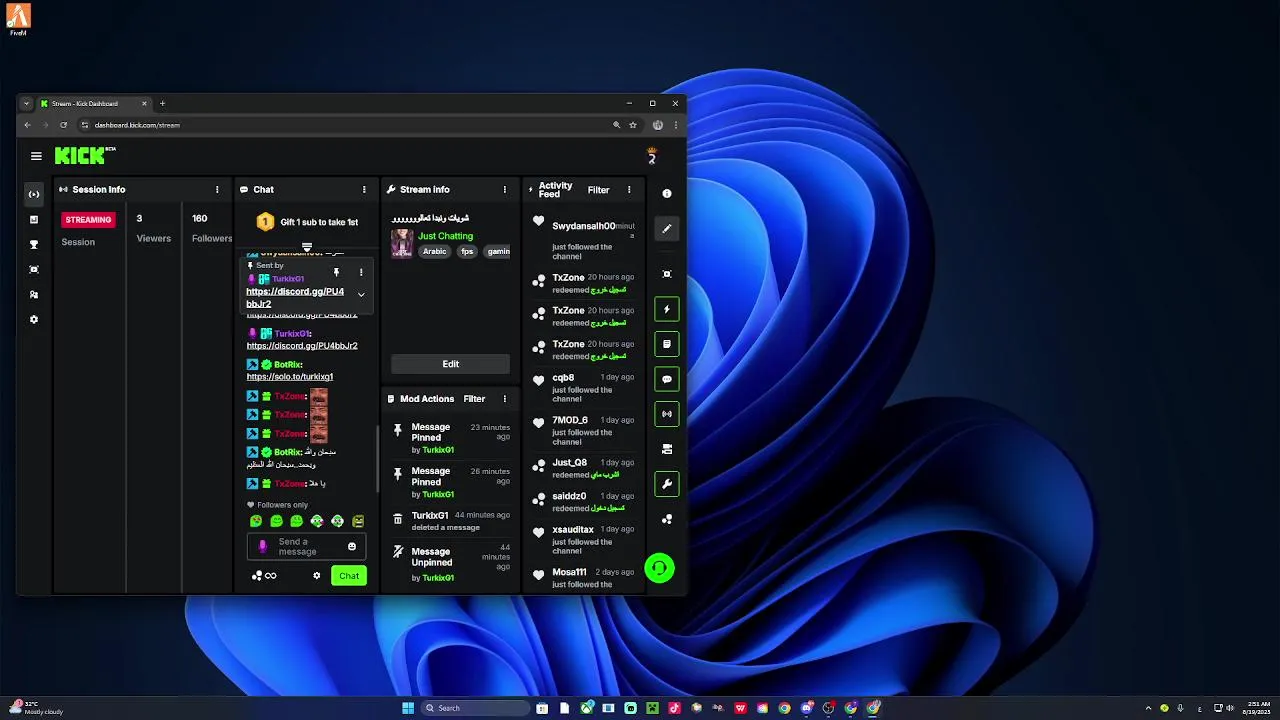Click the left sidebar screen-capture frame icon
Image resolution: width=1280 pixels, height=720 pixels.
[x=34, y=269]
